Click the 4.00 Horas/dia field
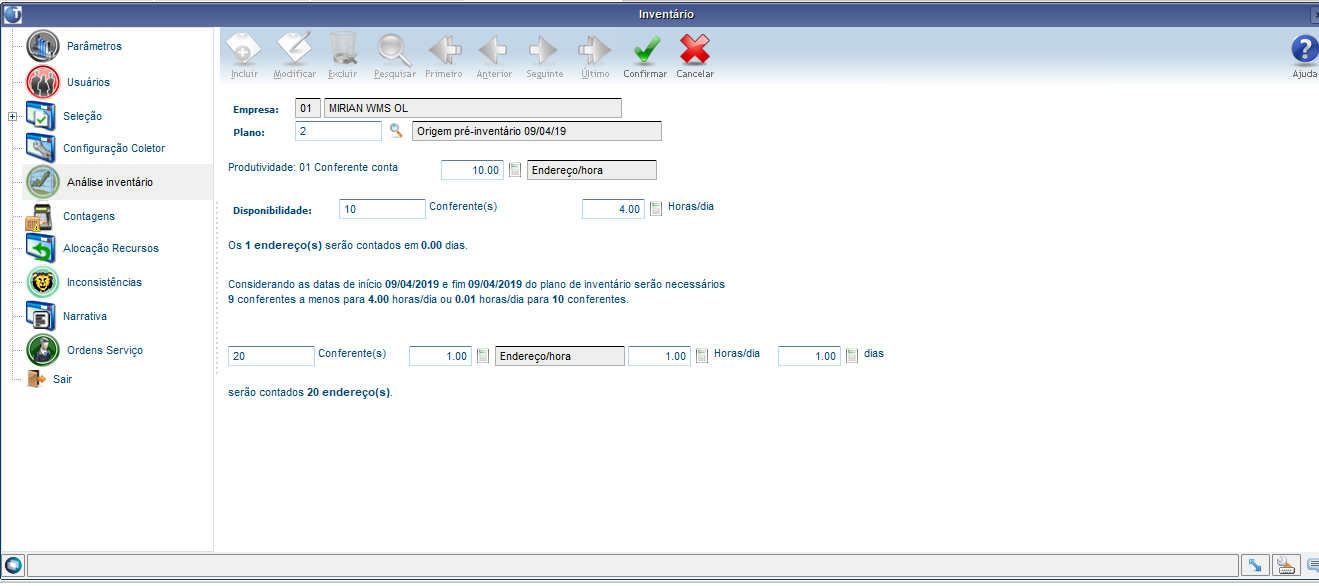This screenshot has width=1319, height=586. (x=613, y=209)
